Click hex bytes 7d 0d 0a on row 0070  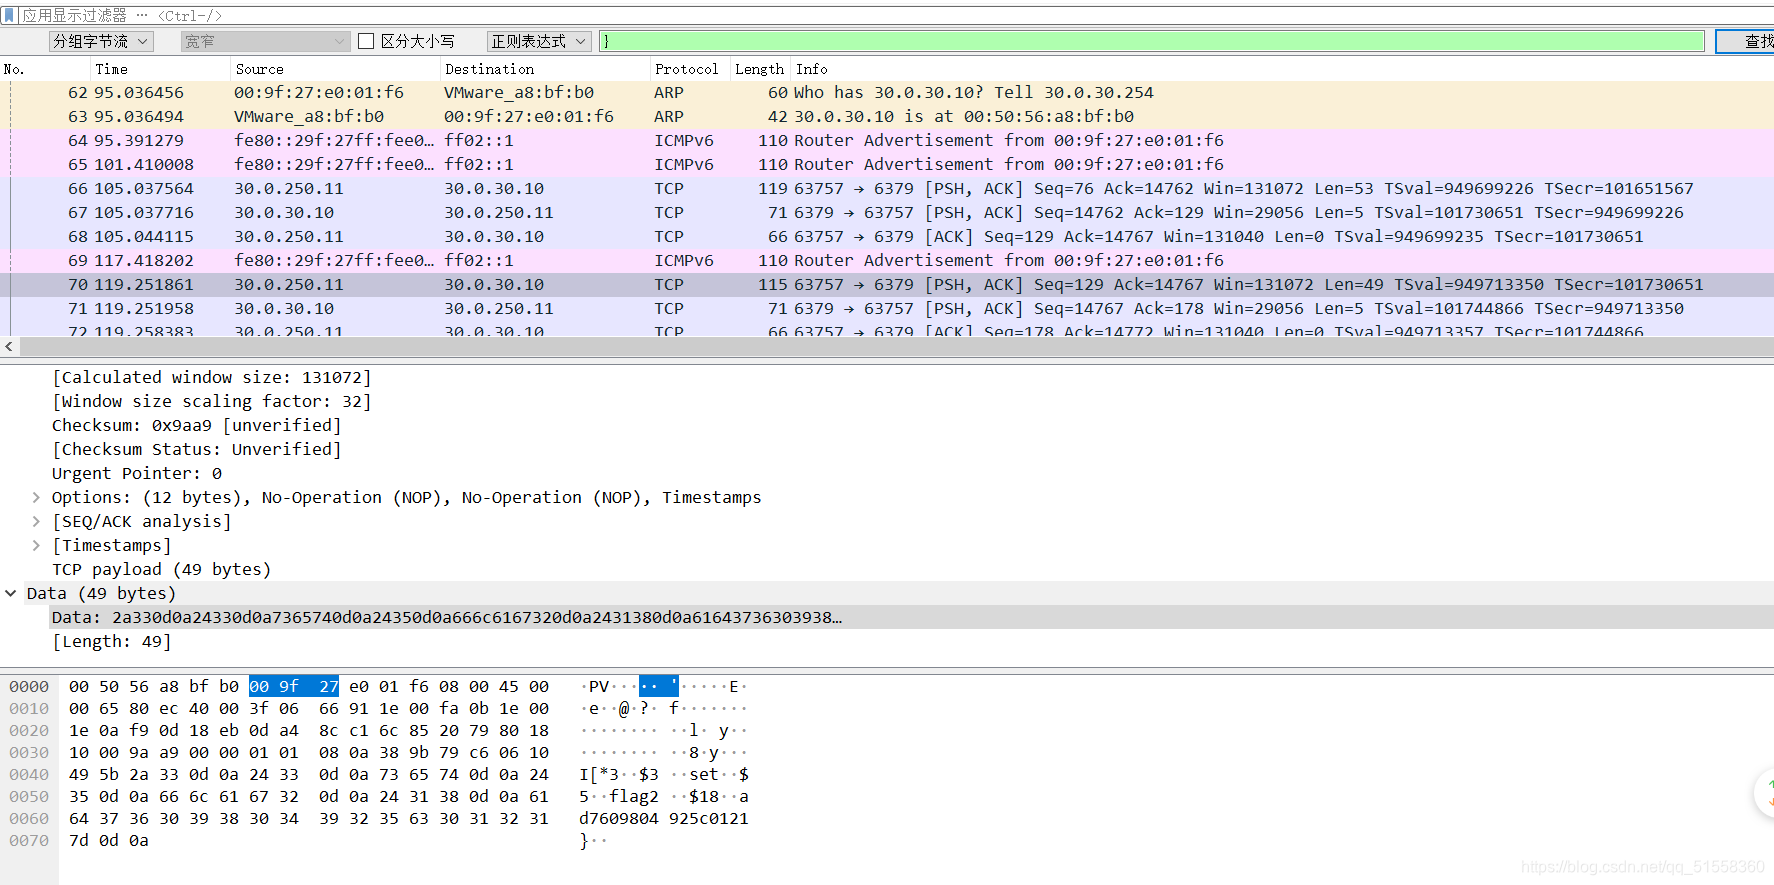tap(109, 840)
